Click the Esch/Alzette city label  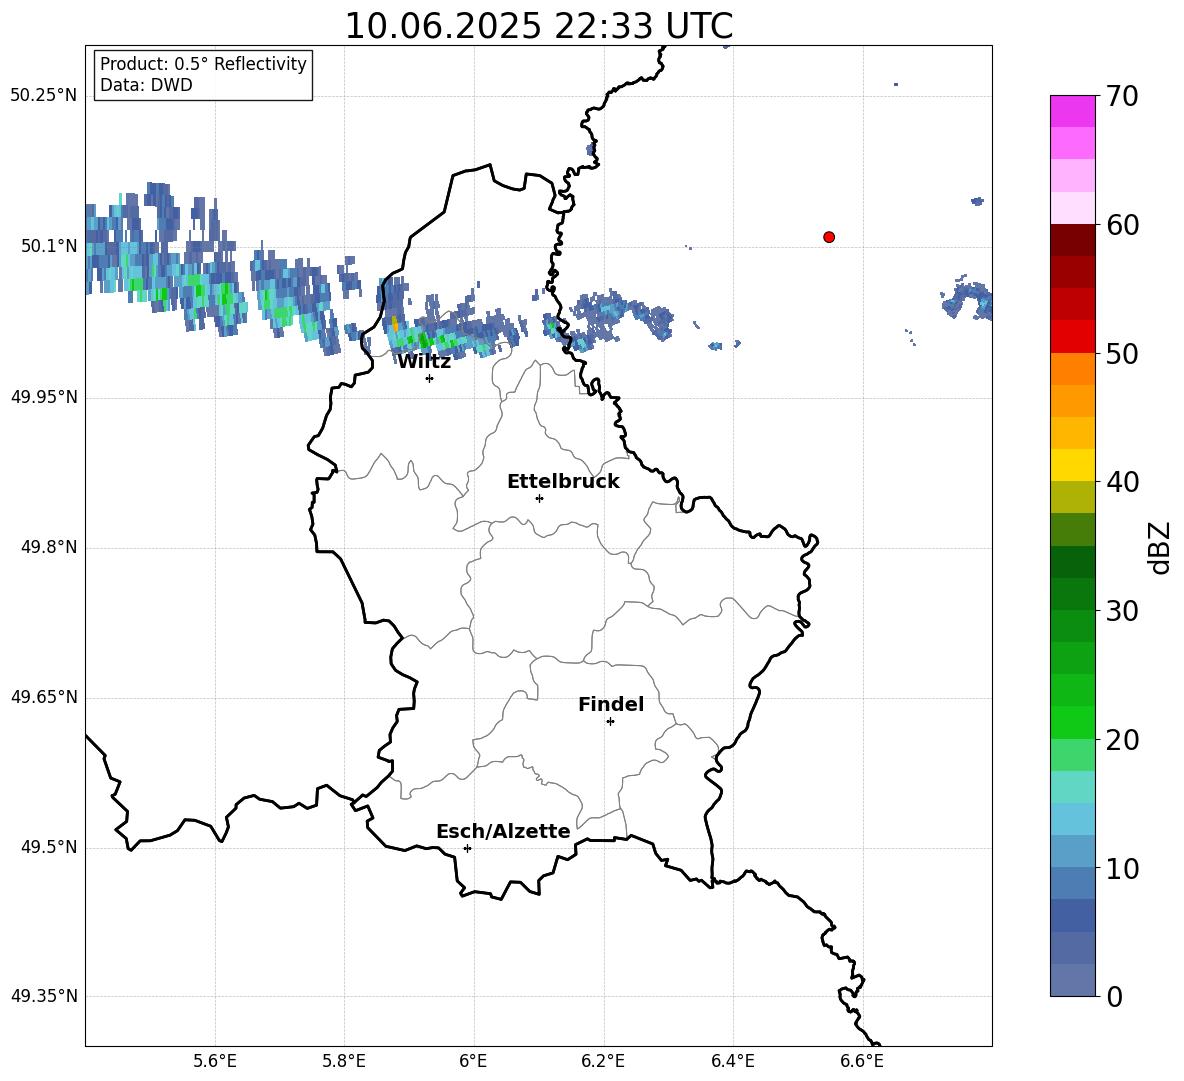(x=503, y=831)
